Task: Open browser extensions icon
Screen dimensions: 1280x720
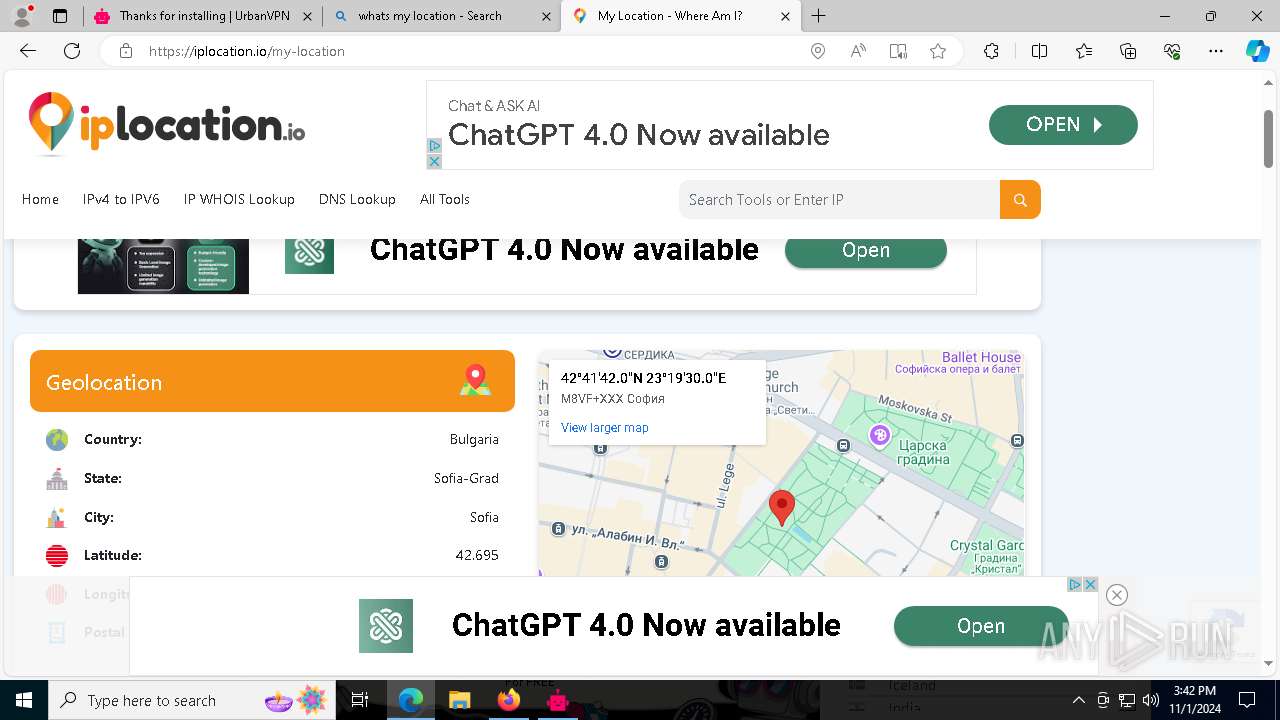Action: pos(991,51)
